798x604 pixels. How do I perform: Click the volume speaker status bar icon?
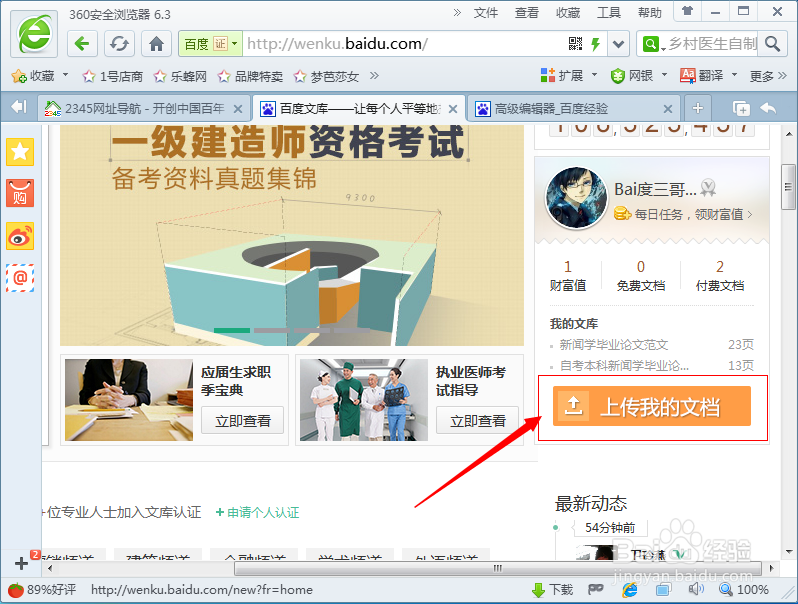coord(696,590)
